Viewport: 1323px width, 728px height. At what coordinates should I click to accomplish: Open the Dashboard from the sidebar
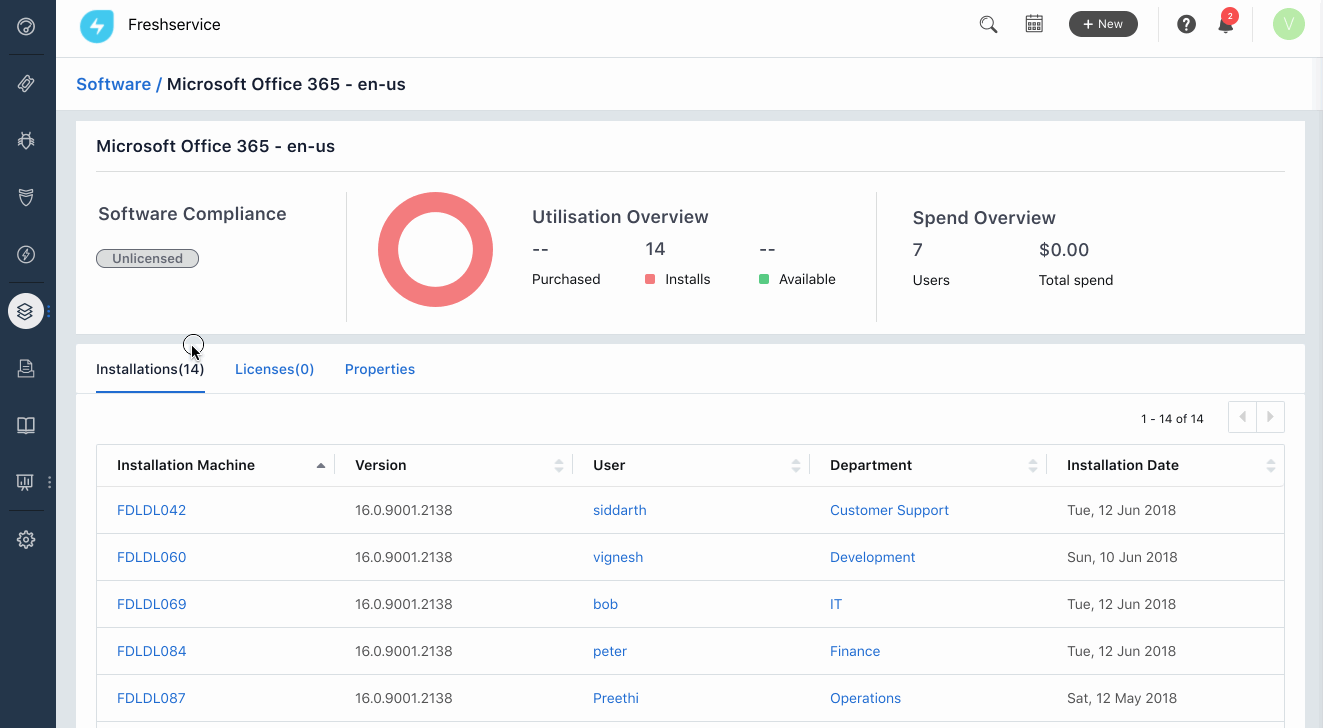coord(26,27)
